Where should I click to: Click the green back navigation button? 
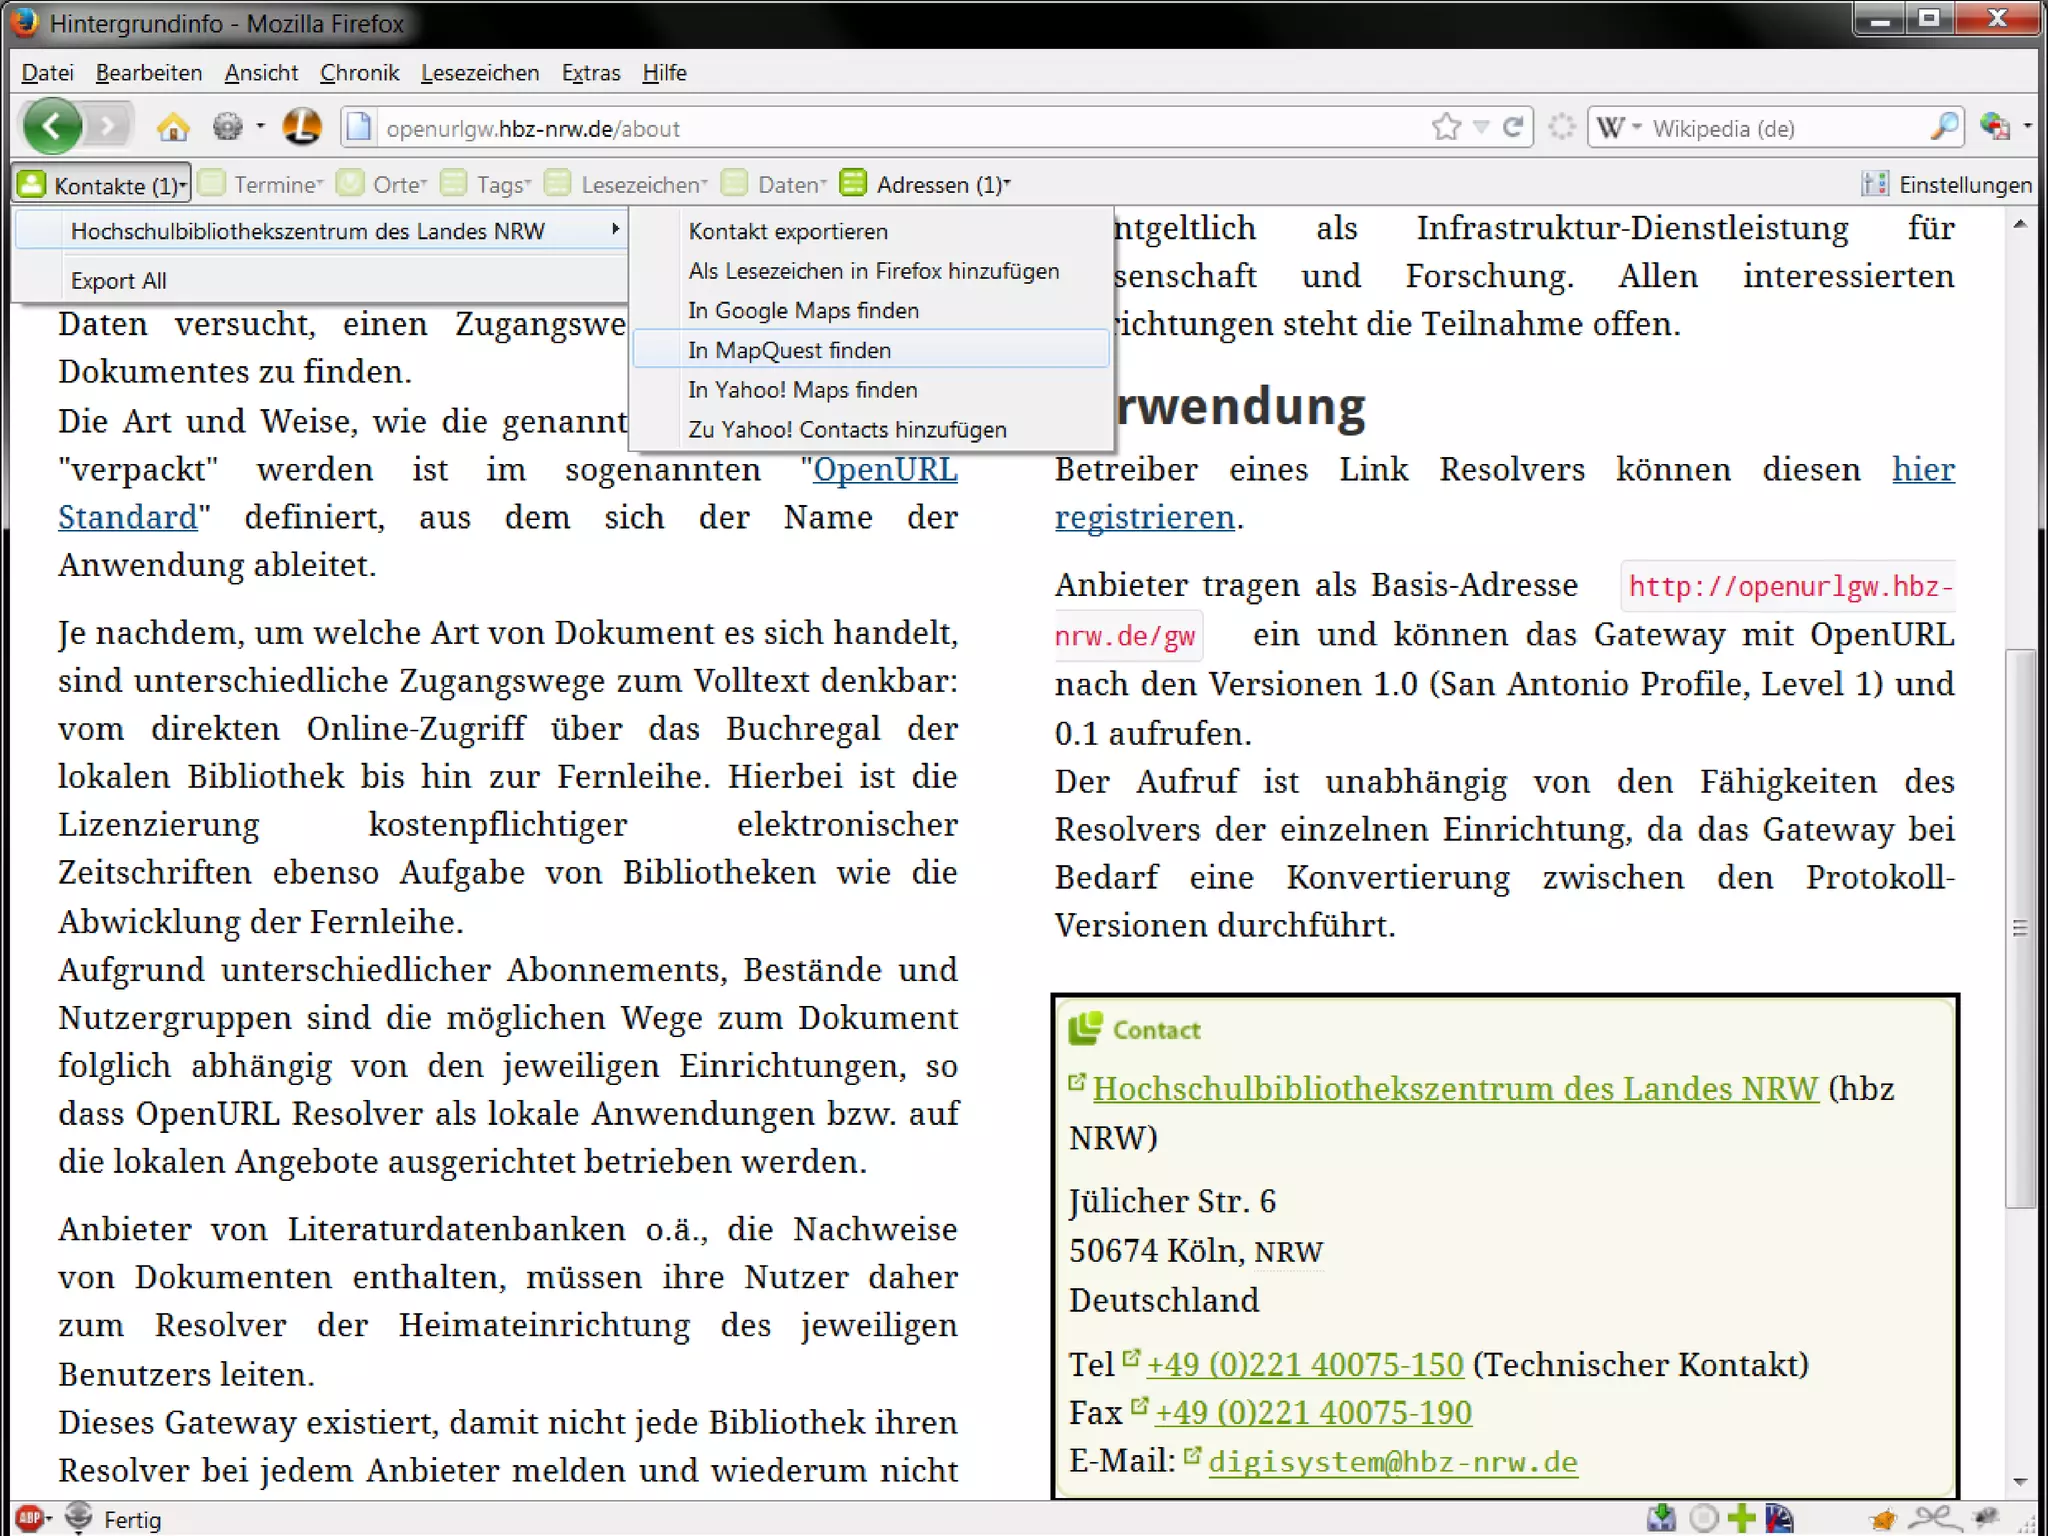[52, 127]
